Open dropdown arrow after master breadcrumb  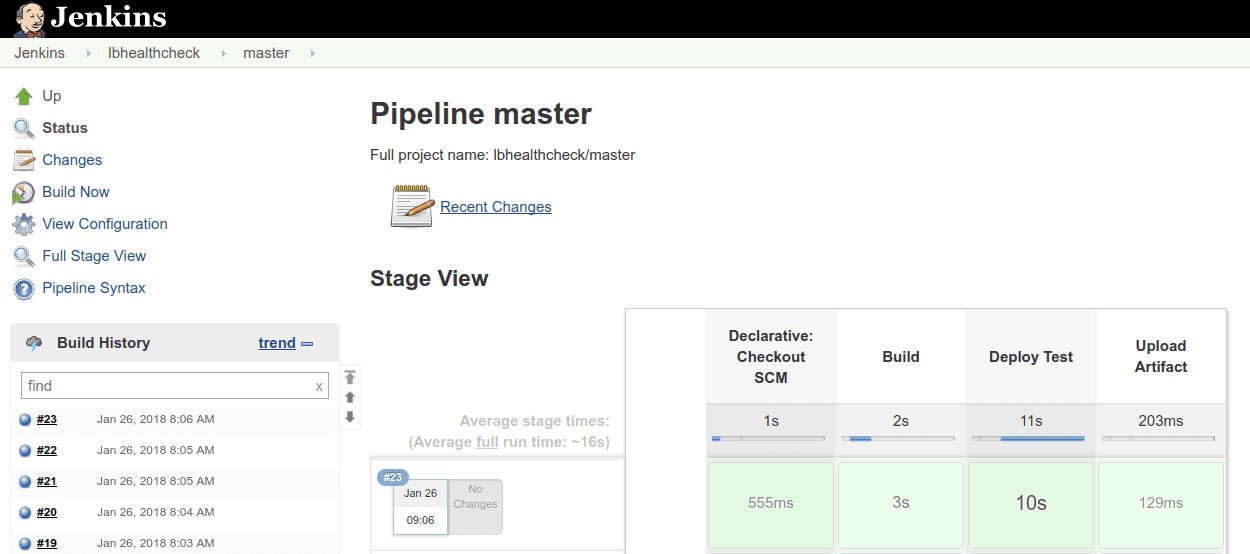[x=312, y=53]
